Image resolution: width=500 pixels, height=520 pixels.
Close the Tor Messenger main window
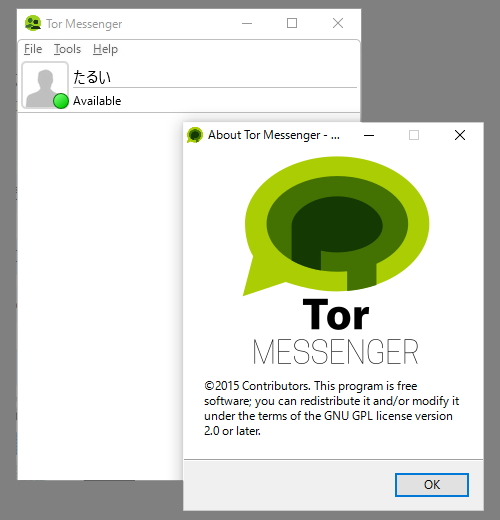(x=338, y=23)
